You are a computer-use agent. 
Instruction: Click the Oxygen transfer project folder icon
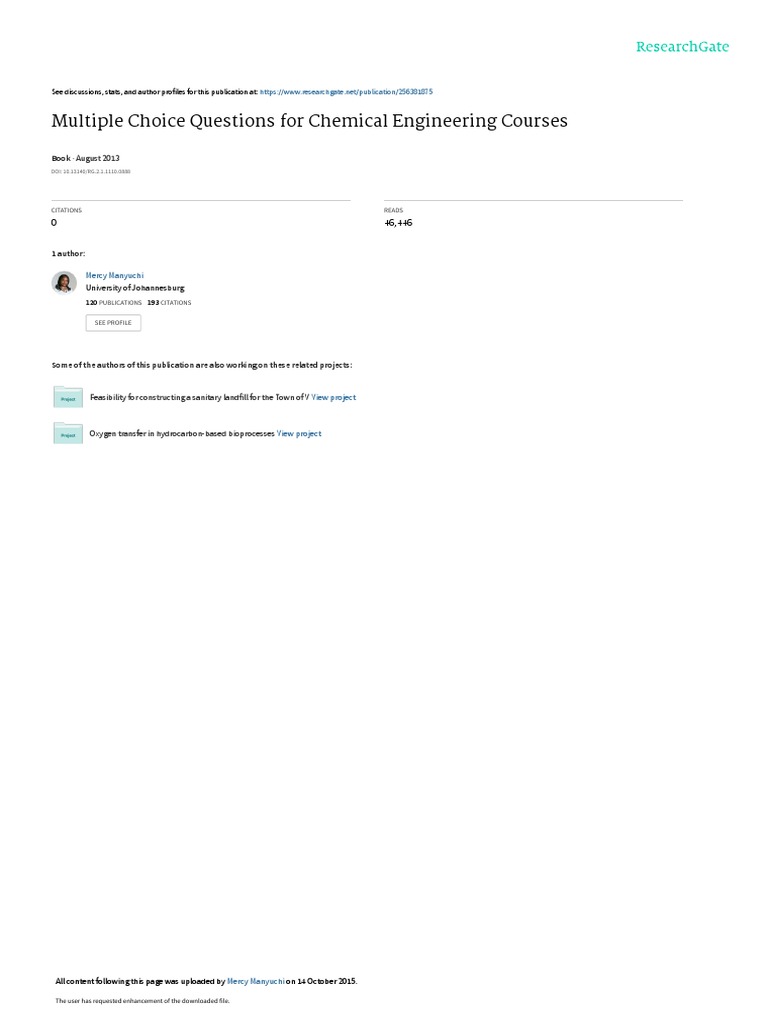(x=68, y=434)
